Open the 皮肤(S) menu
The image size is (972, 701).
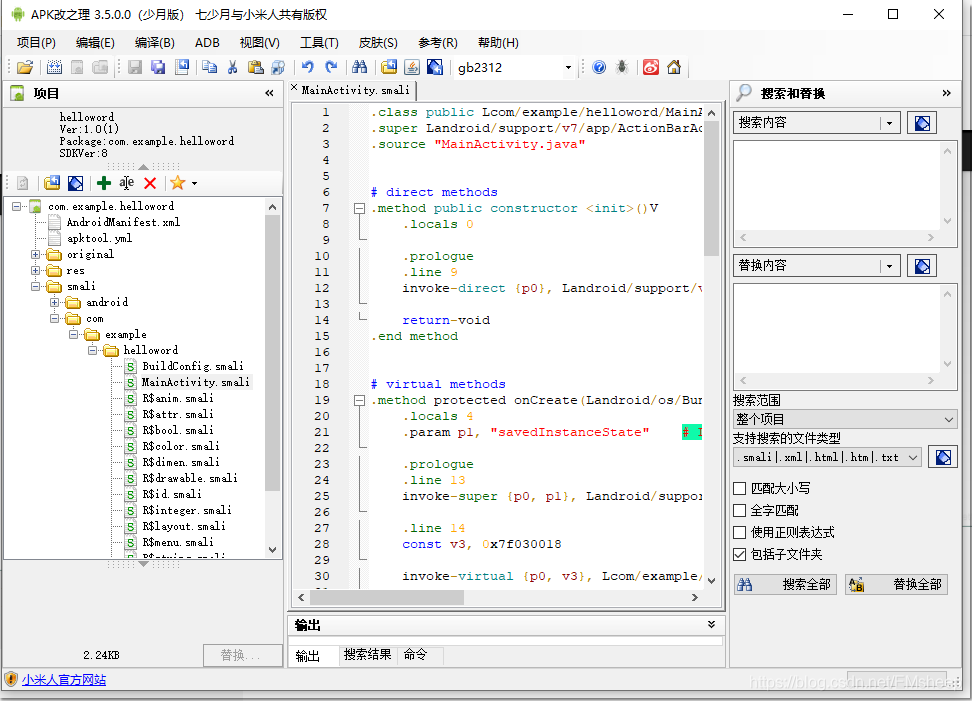[x=378, y=43]
